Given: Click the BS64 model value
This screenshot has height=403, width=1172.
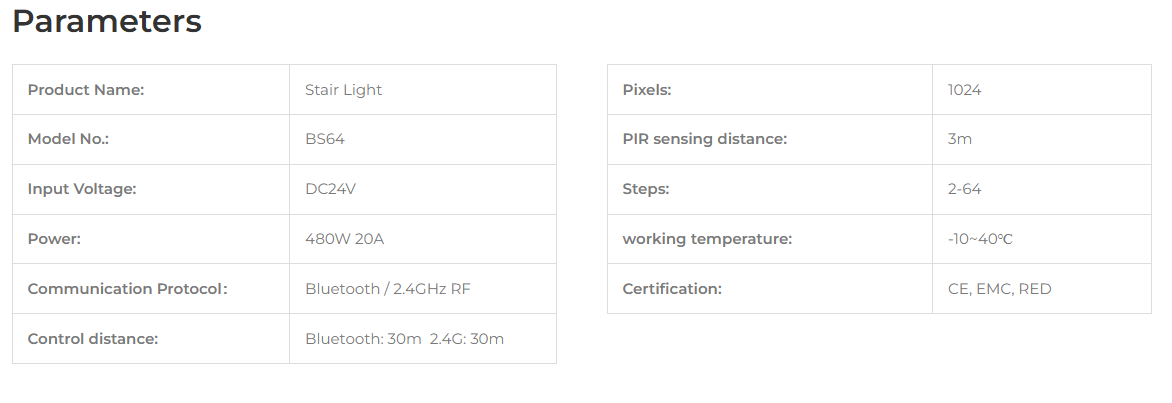Looking at the screenshot, I should tap(324, 139).
